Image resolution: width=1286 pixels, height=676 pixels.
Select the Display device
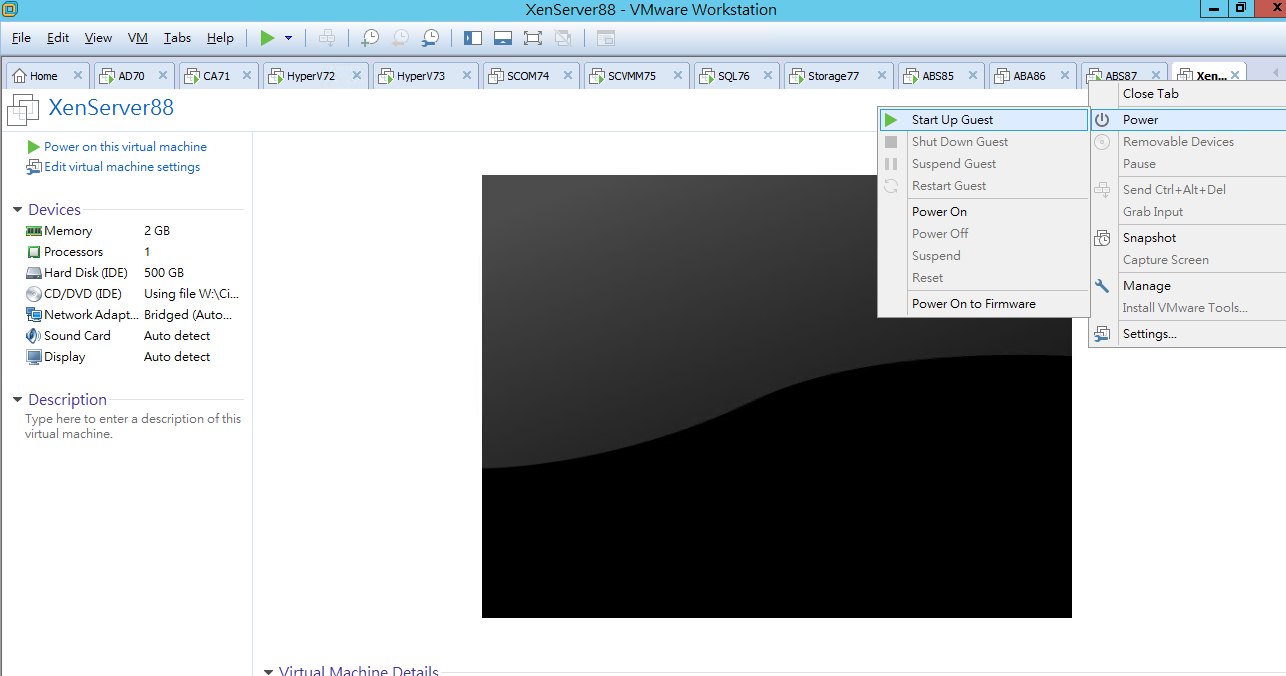(x=133, y=357)
